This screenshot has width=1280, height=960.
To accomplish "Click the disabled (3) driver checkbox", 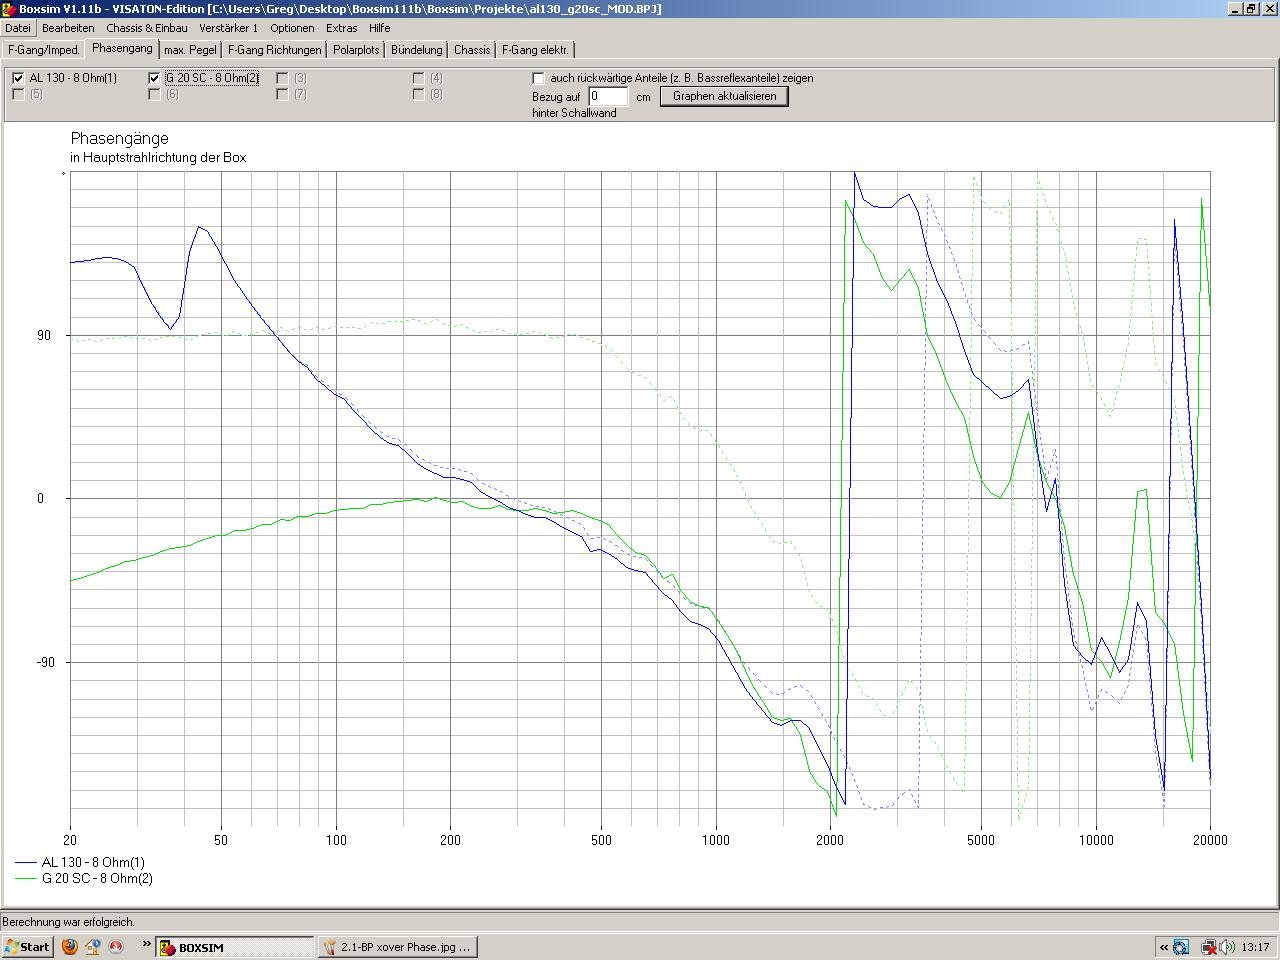I will pyautogui.click(x=282, y=78).
